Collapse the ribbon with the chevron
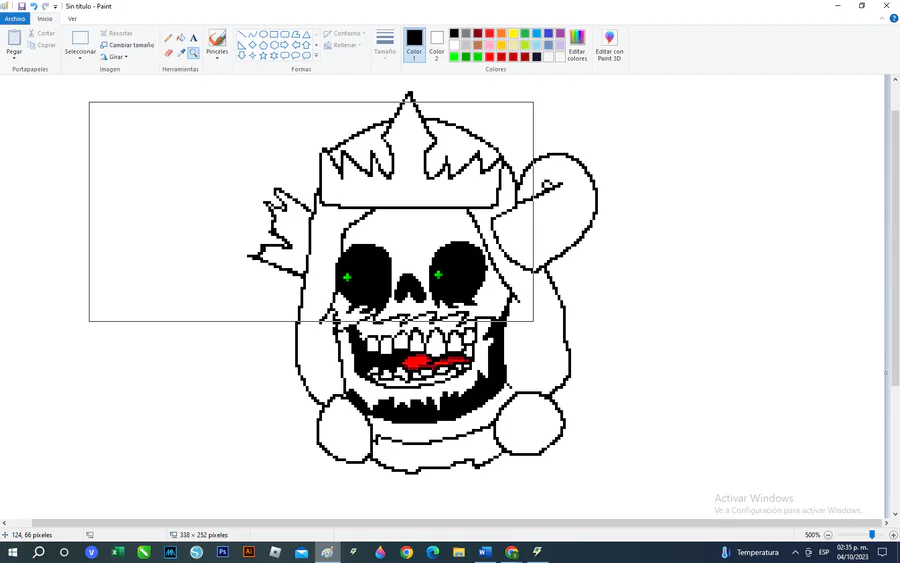900x563 pixels. point(882,18)
